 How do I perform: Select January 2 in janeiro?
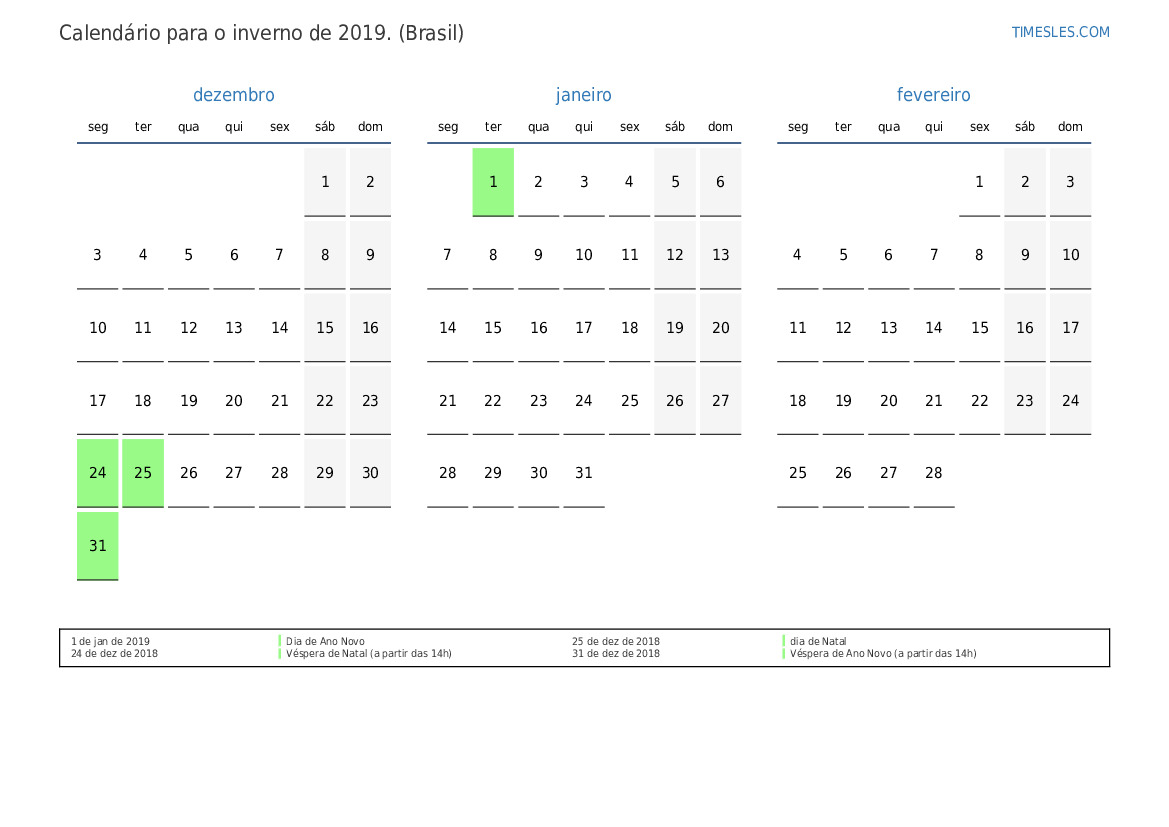pos(538,182)
